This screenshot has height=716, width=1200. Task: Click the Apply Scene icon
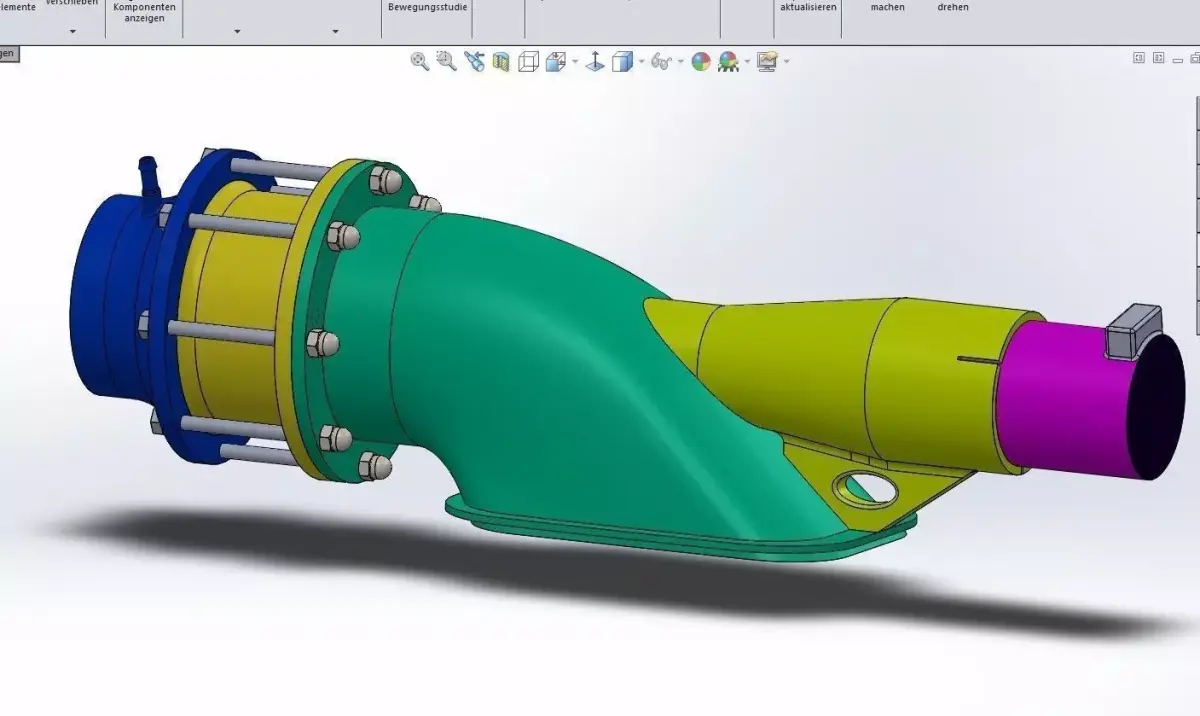click(728, 62)
